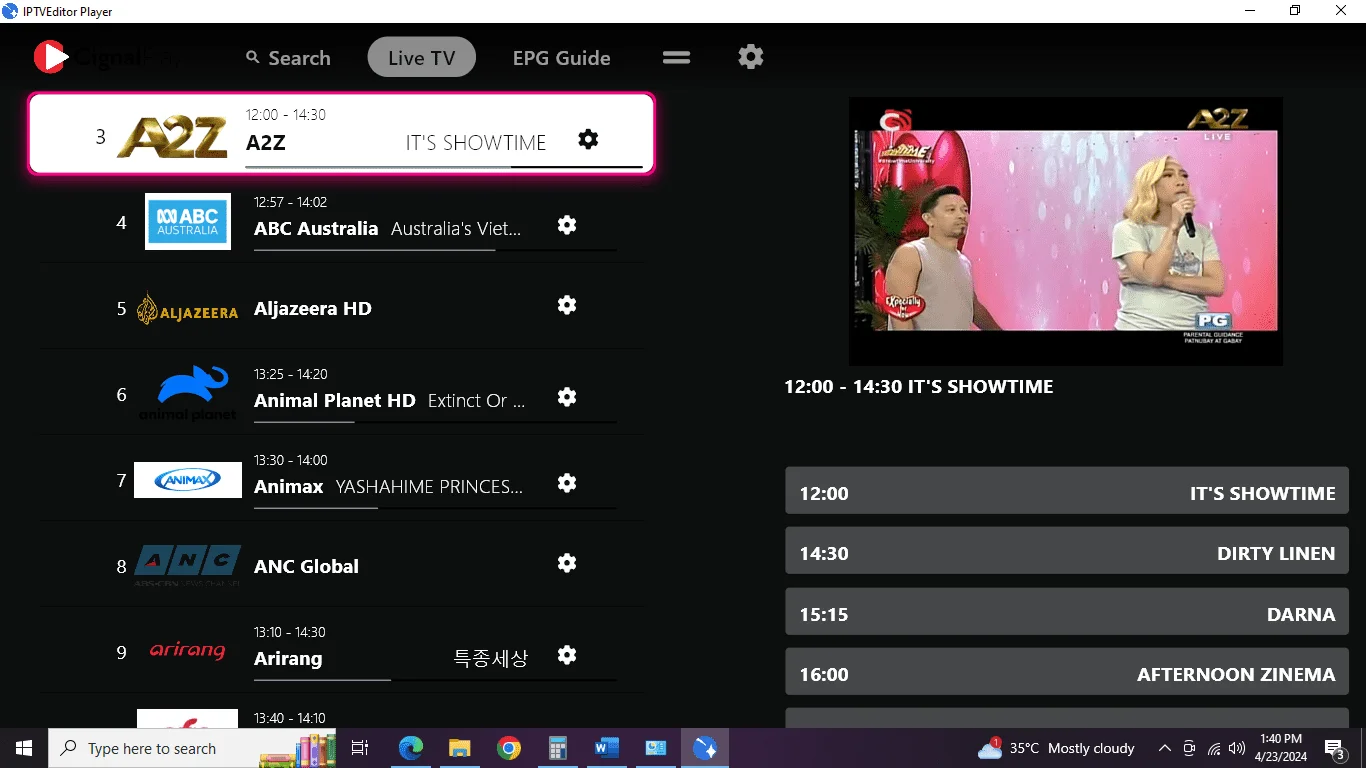Launch Microsoft Edge from the taskbar
The image size is (1366, 768).
(411, 748)
